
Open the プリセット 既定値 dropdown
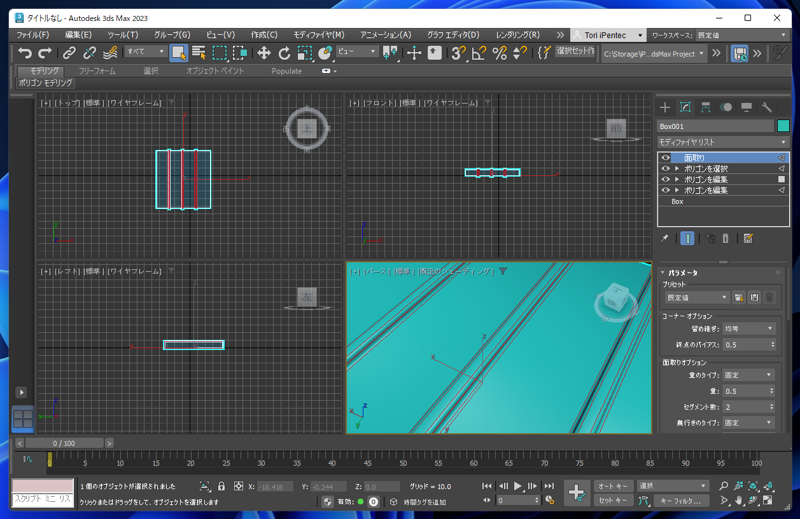tap(696, 298)
